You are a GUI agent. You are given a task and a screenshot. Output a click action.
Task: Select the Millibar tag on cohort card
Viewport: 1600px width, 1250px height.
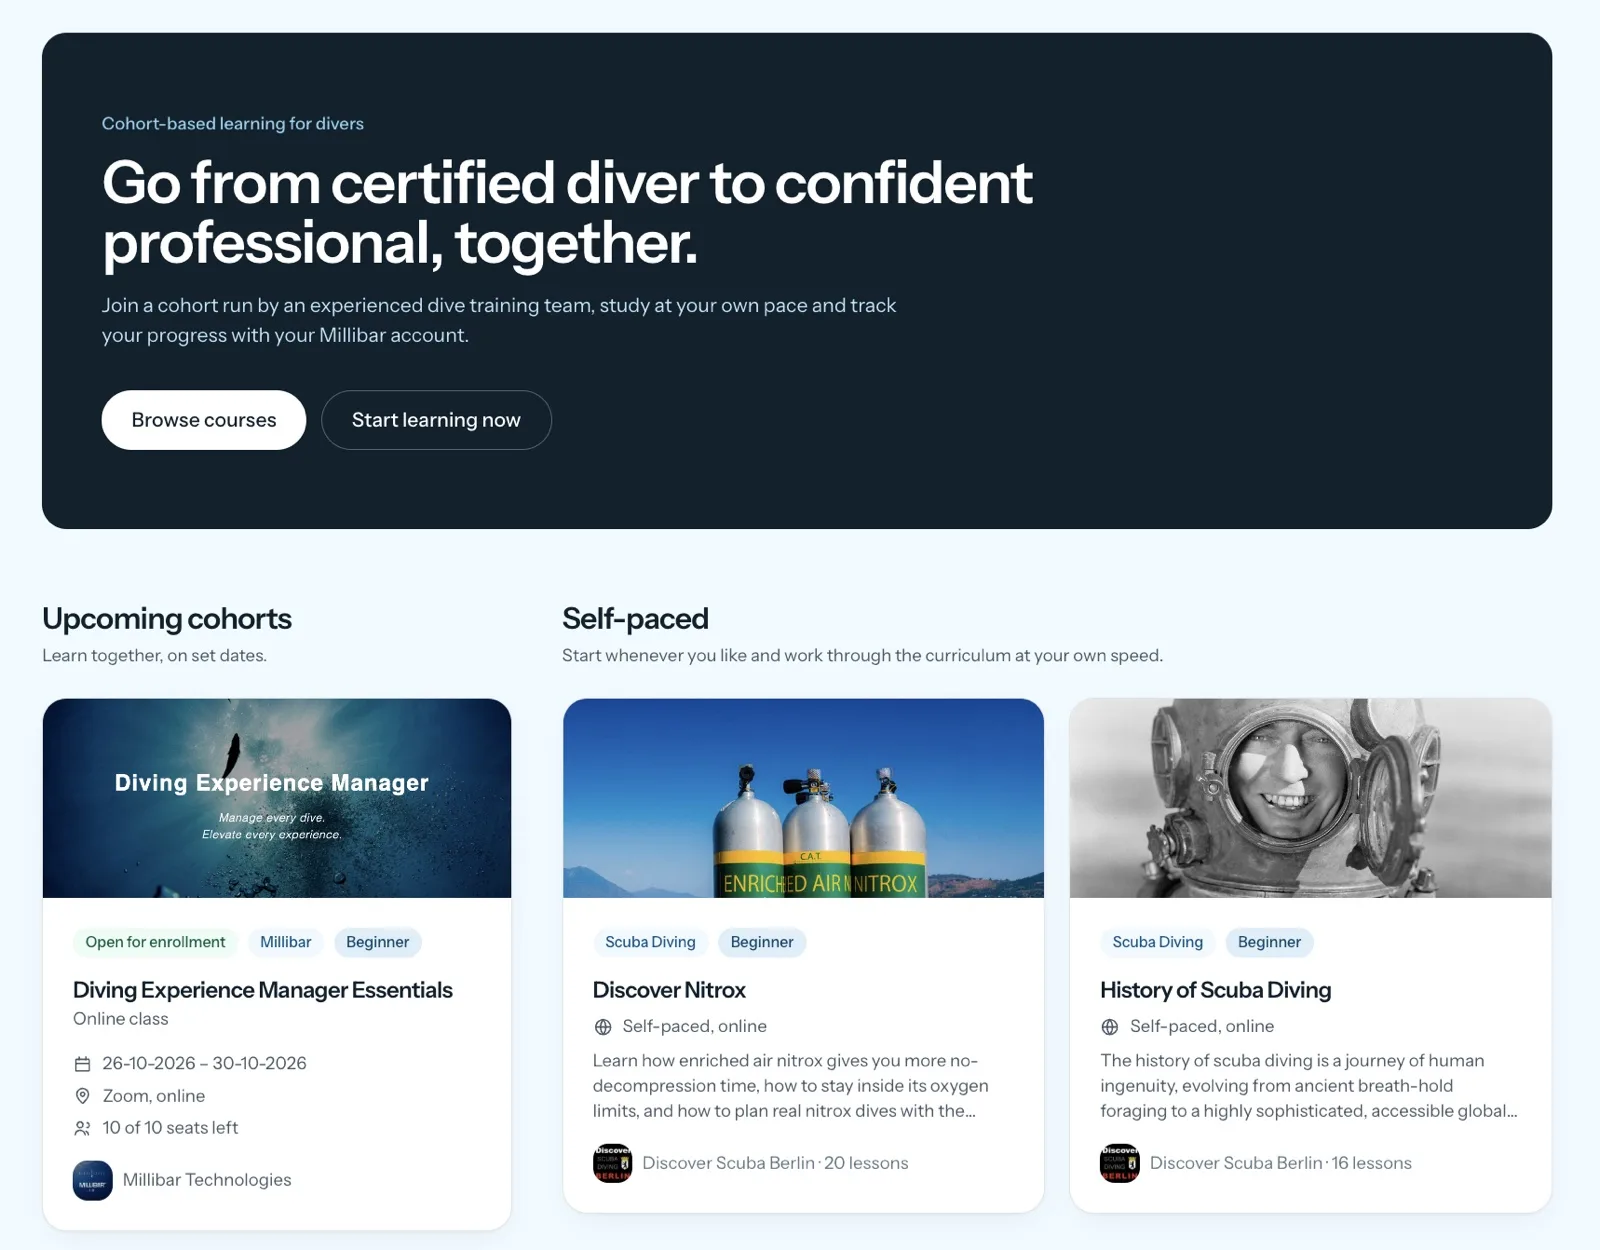pyautogui.click(x=286, y=942)
